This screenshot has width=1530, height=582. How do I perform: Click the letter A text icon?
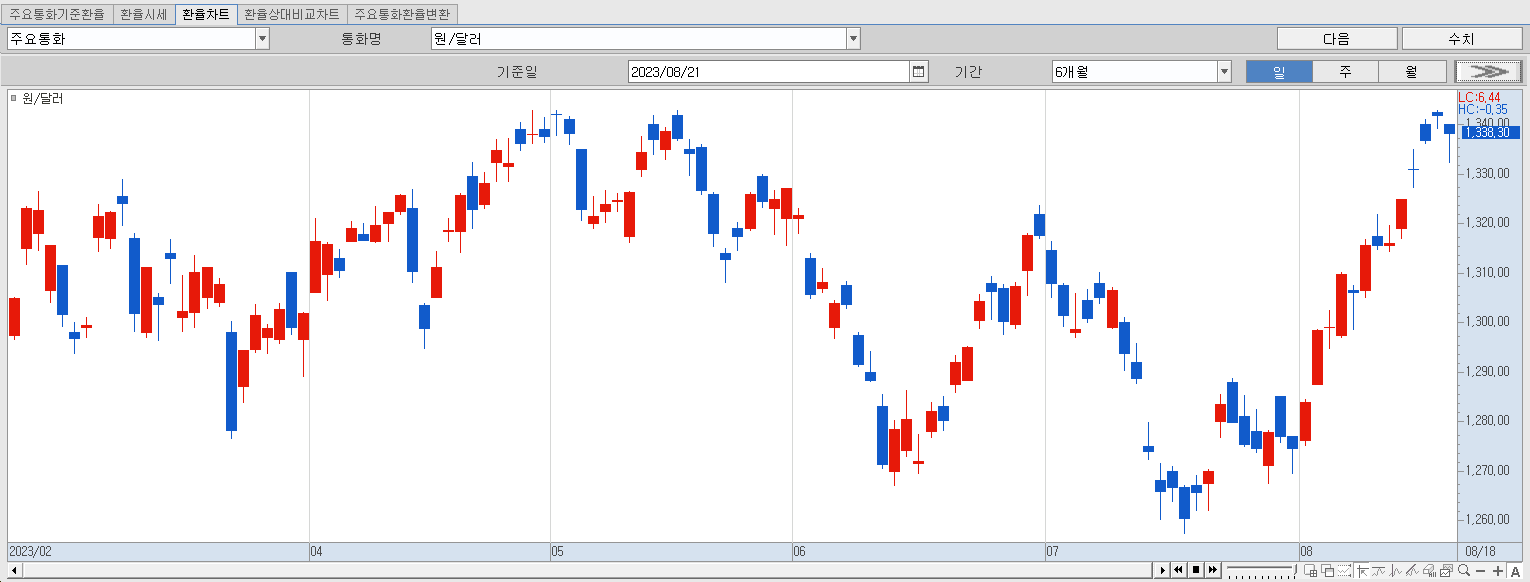click(1515, 571)
